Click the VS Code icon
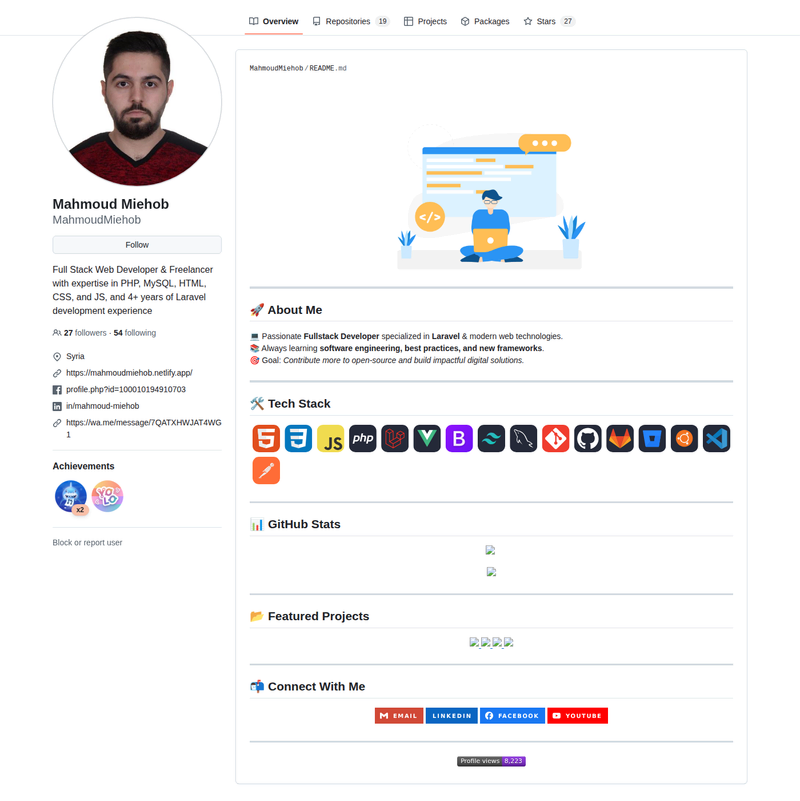Screen dimensions: 800x801 coord(717,438)
